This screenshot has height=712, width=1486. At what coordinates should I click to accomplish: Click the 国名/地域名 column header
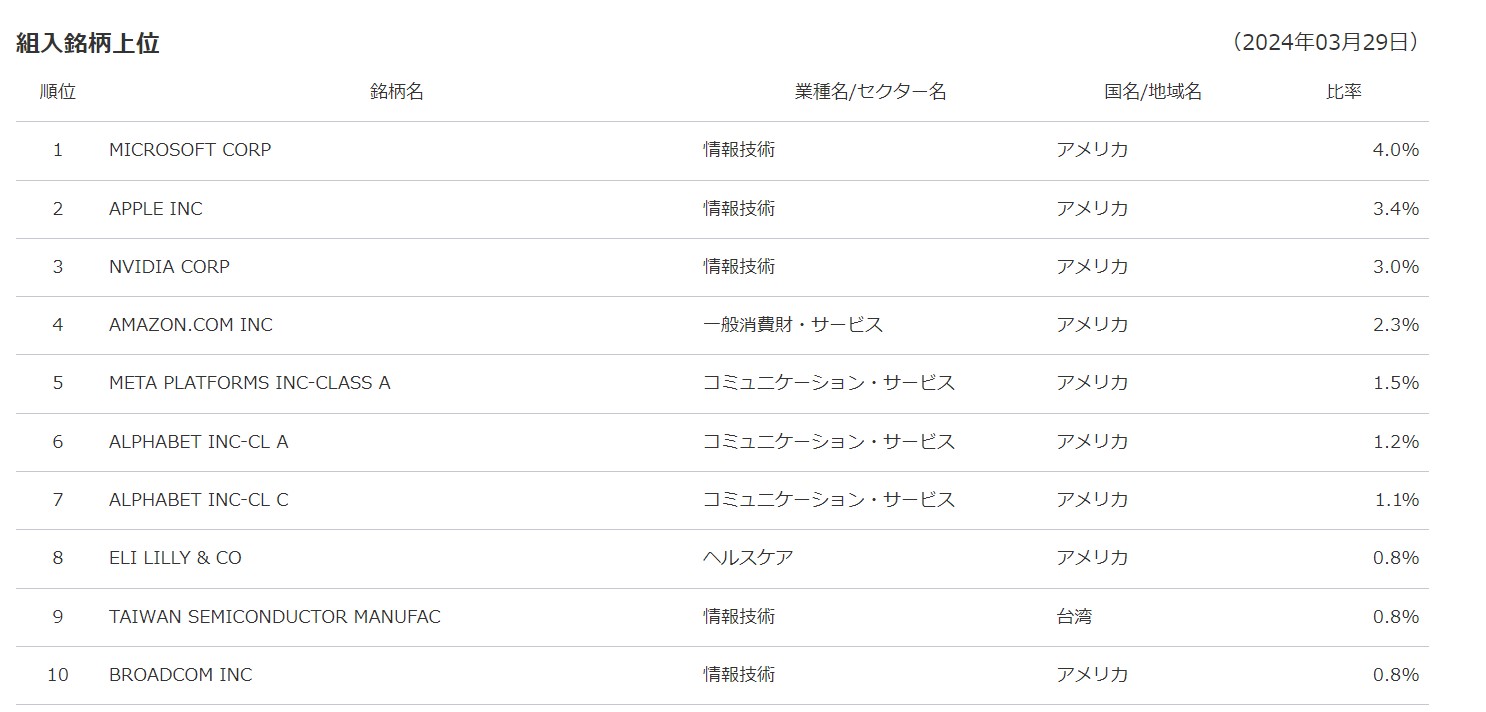(x=1153, y=92)
